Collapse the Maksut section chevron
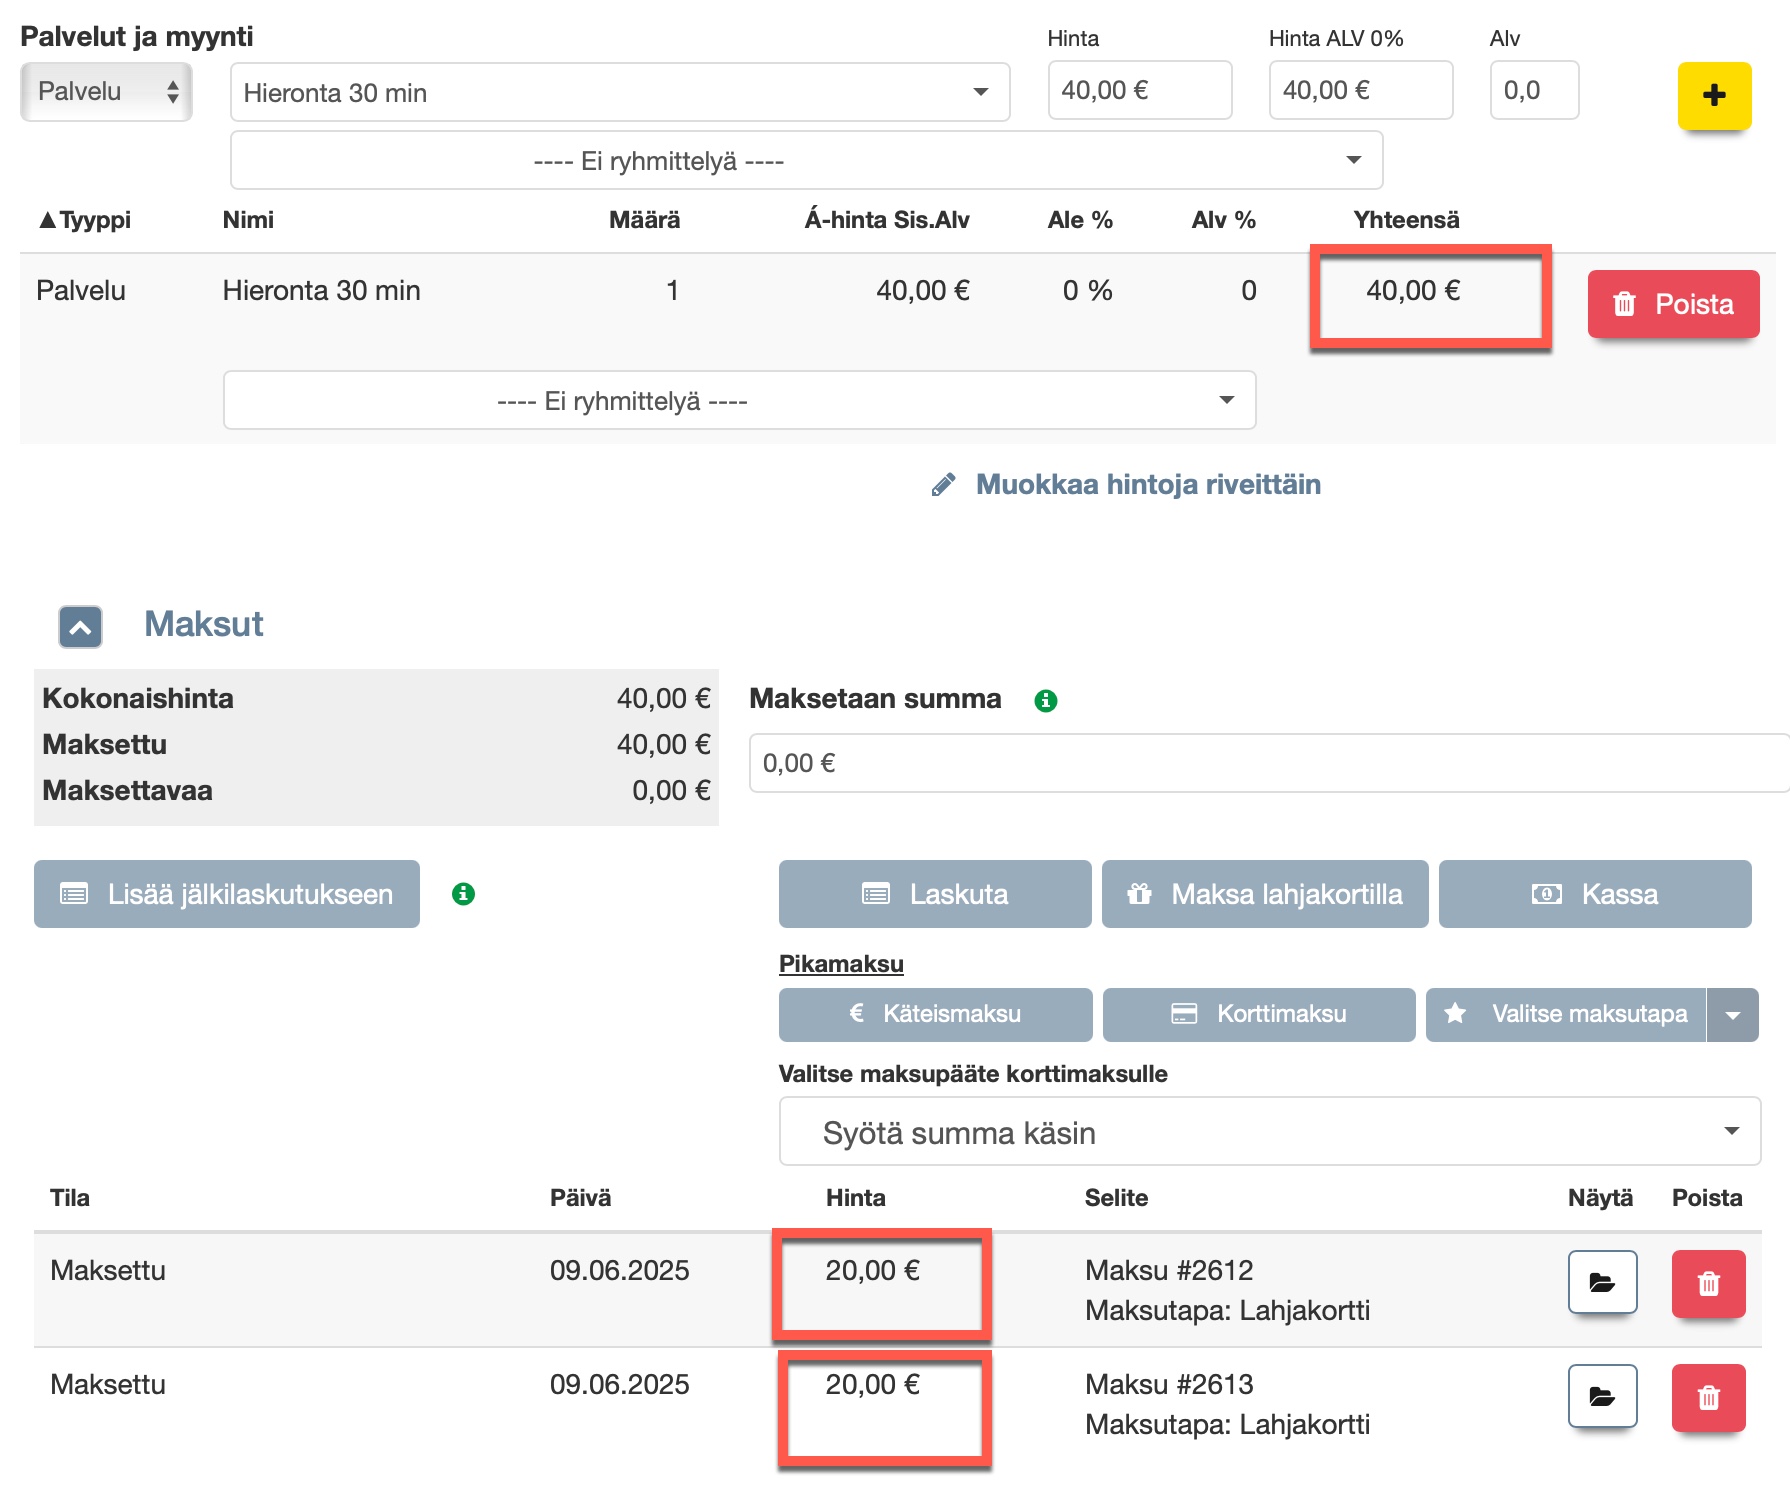1790x1486 pixels. [x=81, y=627]
